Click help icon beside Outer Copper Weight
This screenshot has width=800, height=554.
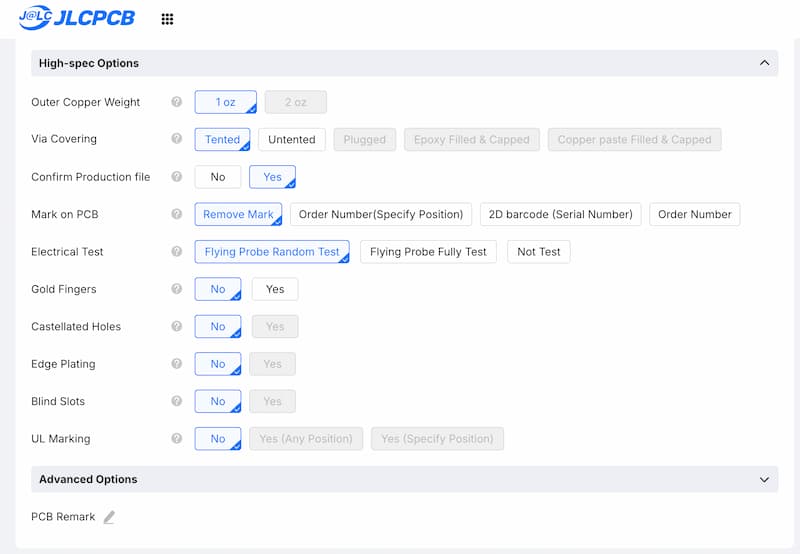pos(177,102)
